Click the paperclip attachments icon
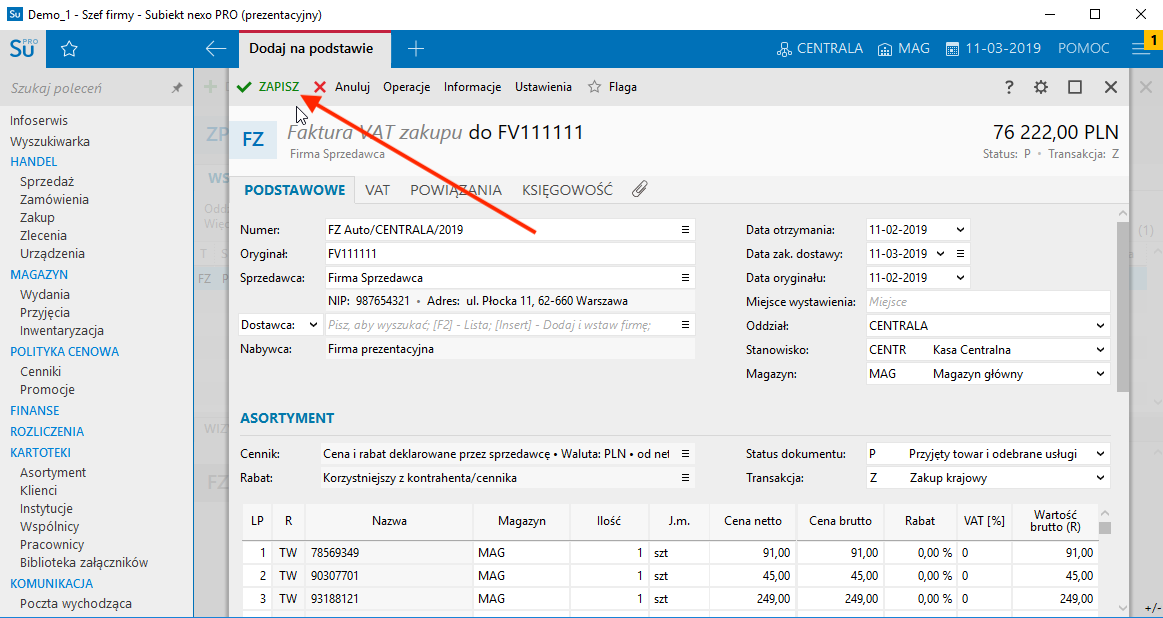This screenshot has height=618, width=1163. pos(639,187)
